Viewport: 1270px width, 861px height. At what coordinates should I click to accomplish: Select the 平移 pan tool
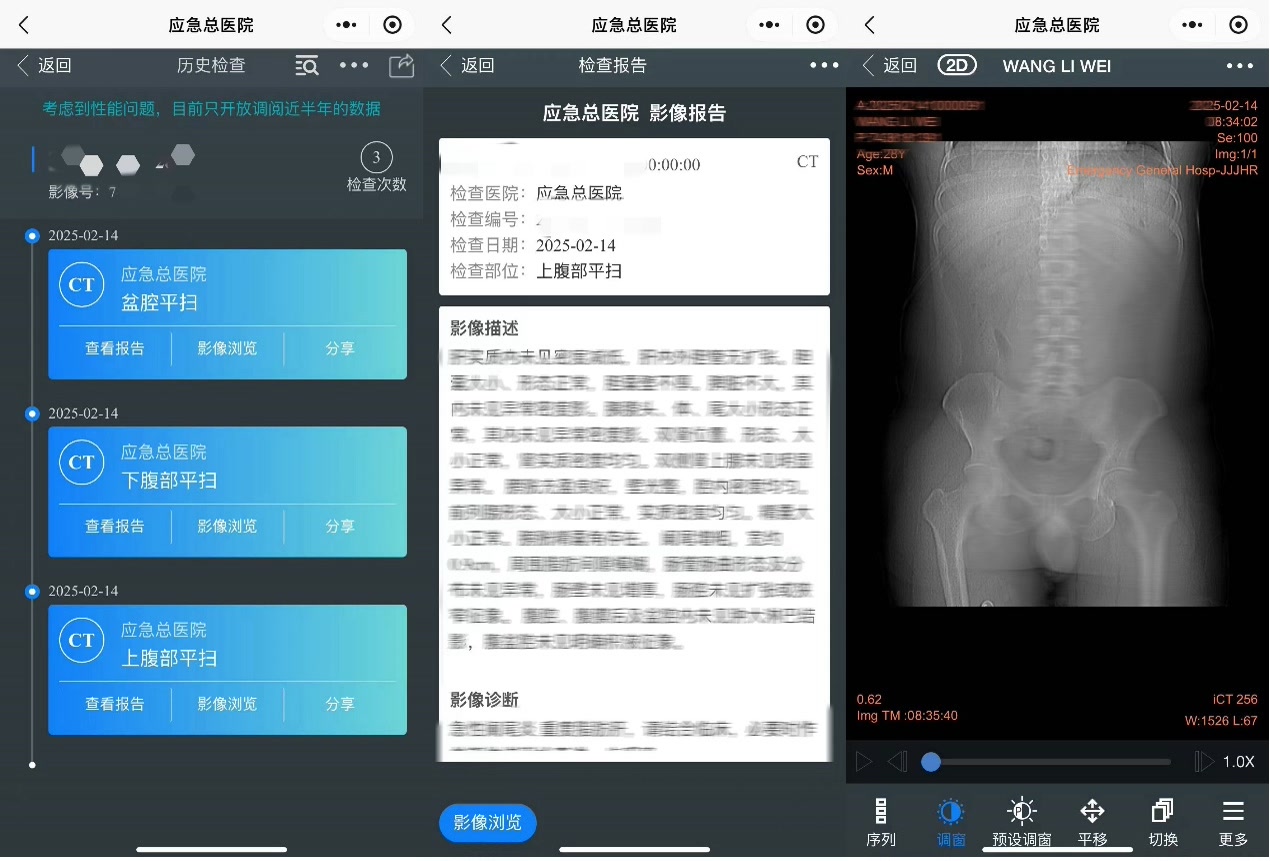click(1092, 822)
